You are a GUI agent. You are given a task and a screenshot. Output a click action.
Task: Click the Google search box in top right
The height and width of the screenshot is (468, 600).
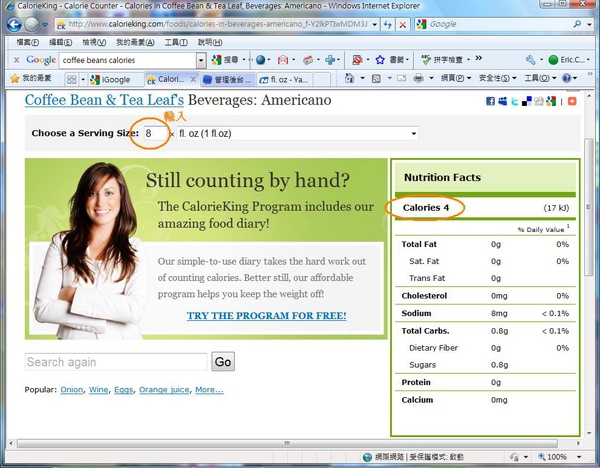coord(494,24)
